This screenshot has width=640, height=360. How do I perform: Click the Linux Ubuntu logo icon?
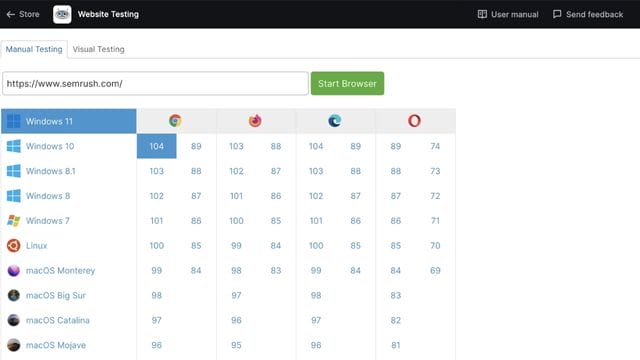click(14, 246)
